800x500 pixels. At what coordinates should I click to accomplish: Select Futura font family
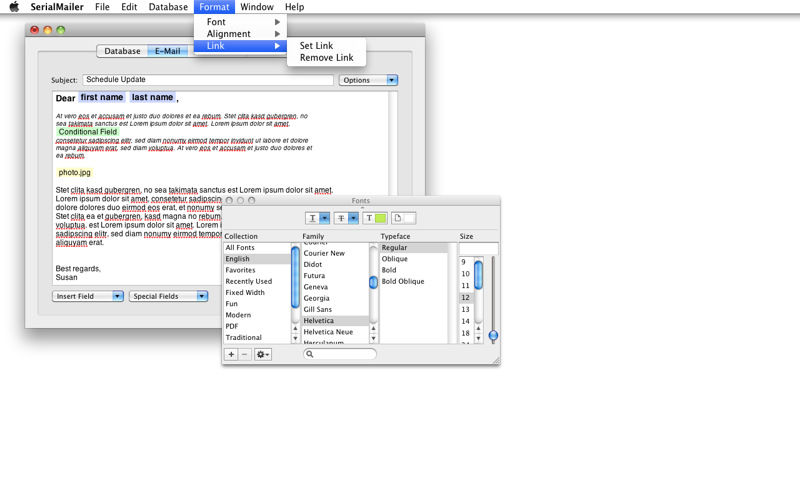[x=335, y=276]
